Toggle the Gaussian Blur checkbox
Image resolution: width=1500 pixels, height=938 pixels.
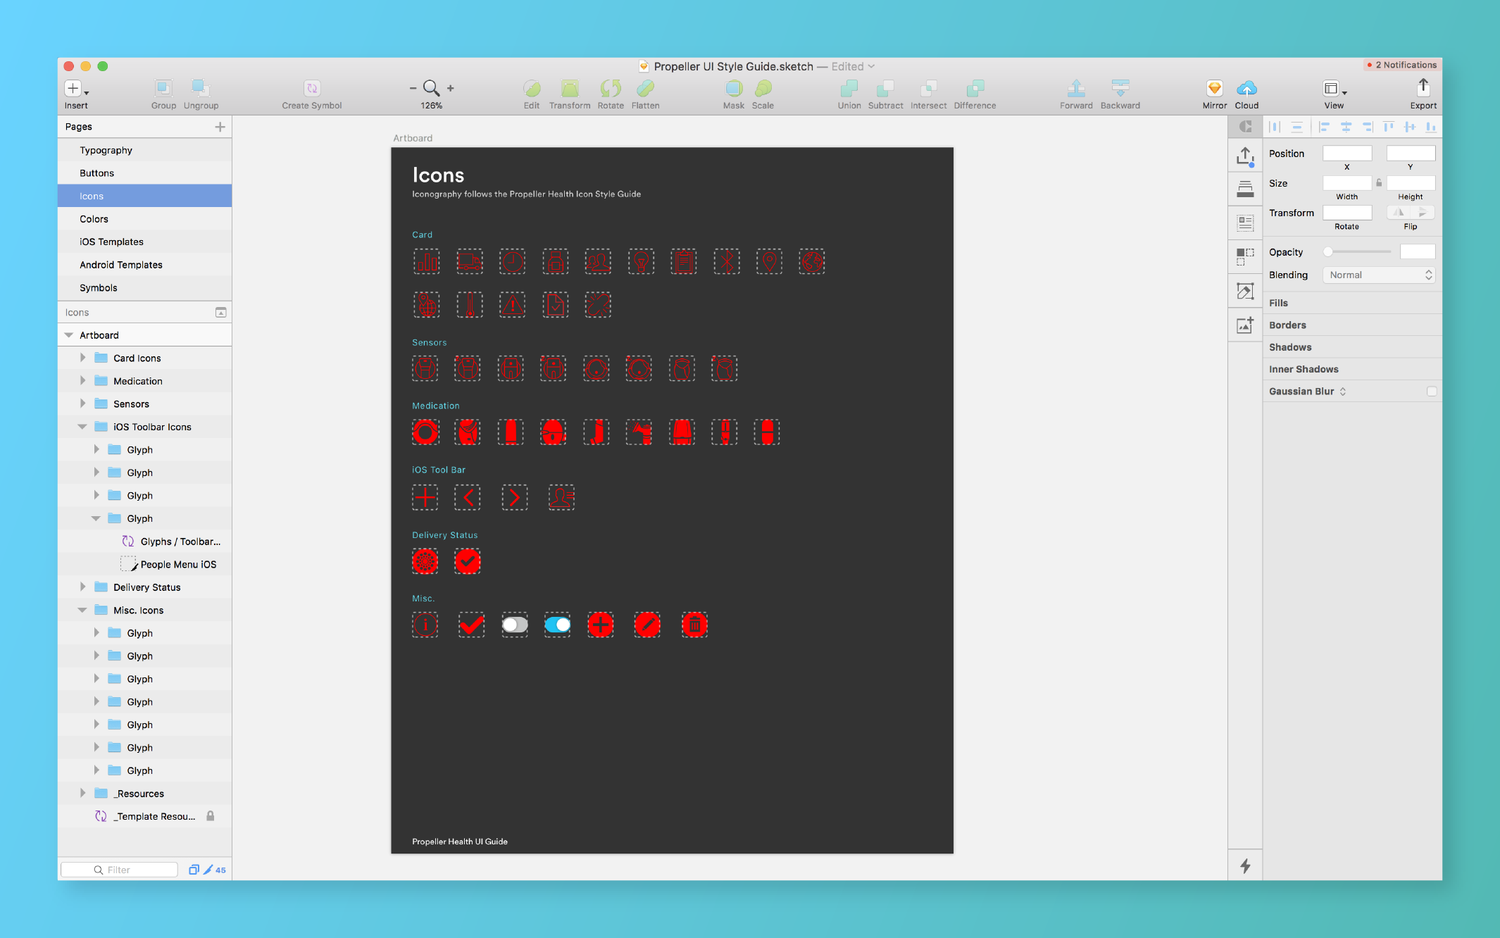point(1431,392)
